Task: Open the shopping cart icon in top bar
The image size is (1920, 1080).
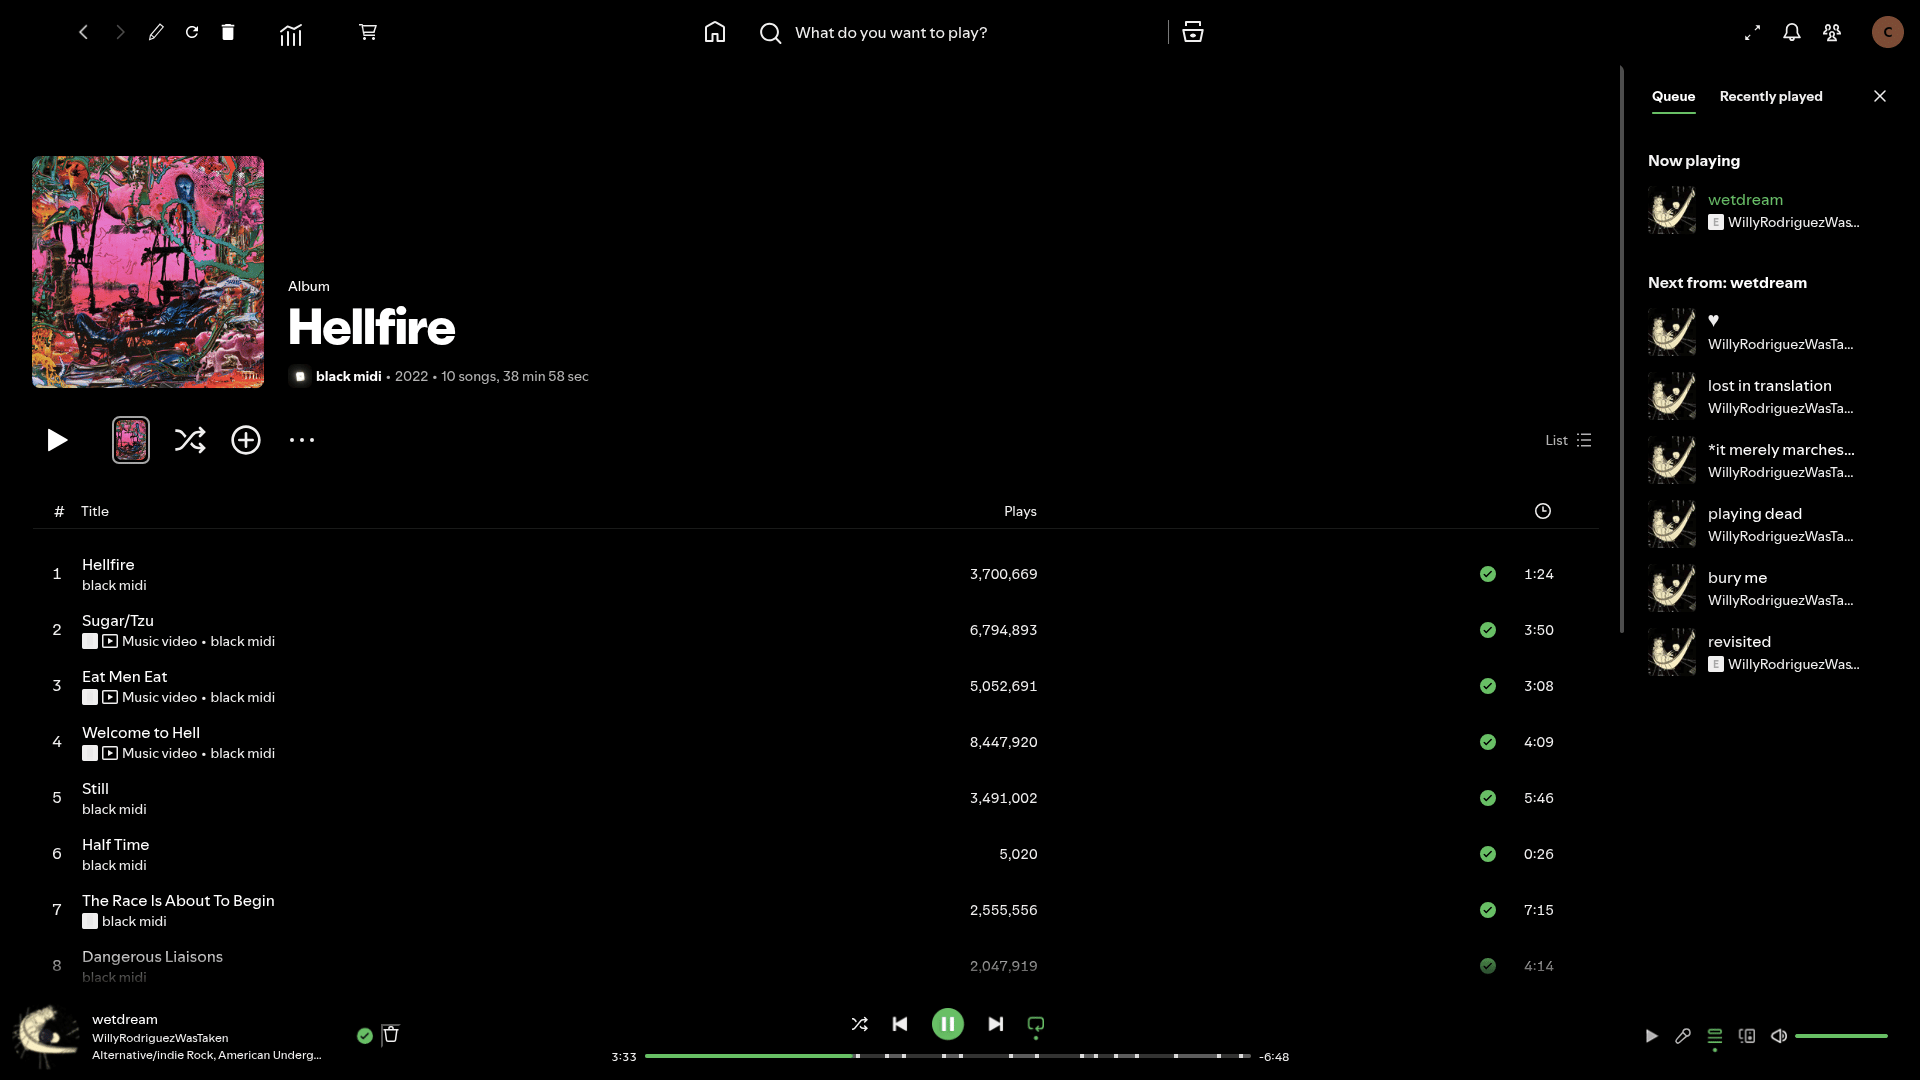Action: coord(368,32)
